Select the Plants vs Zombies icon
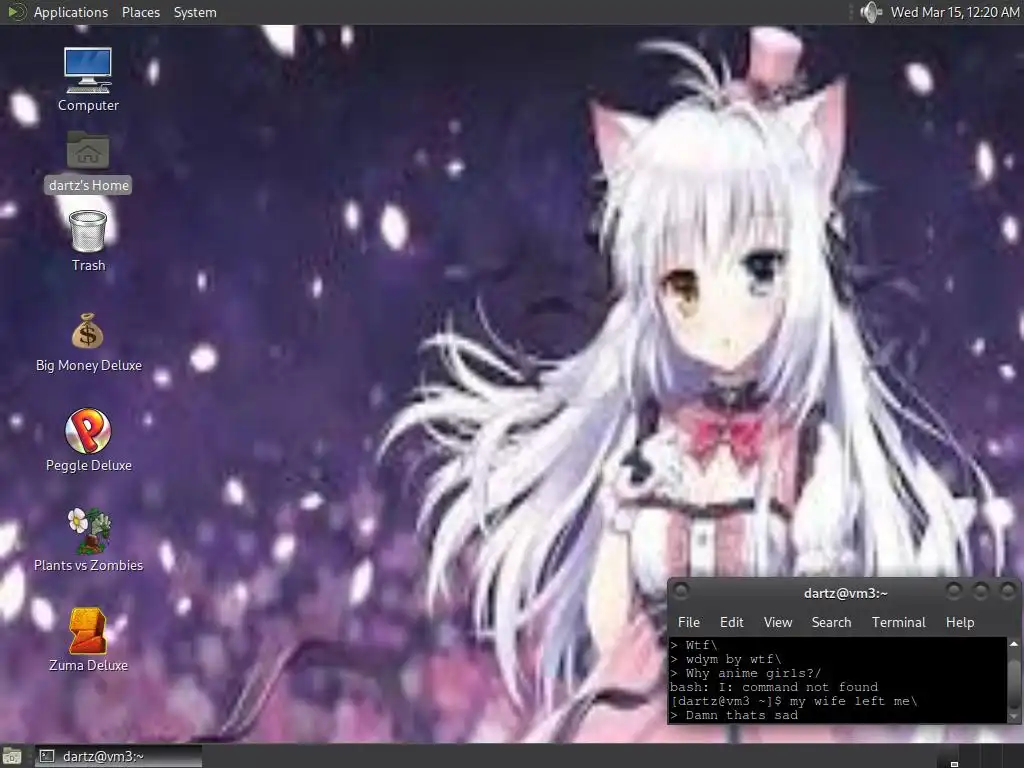 point(89,530)
